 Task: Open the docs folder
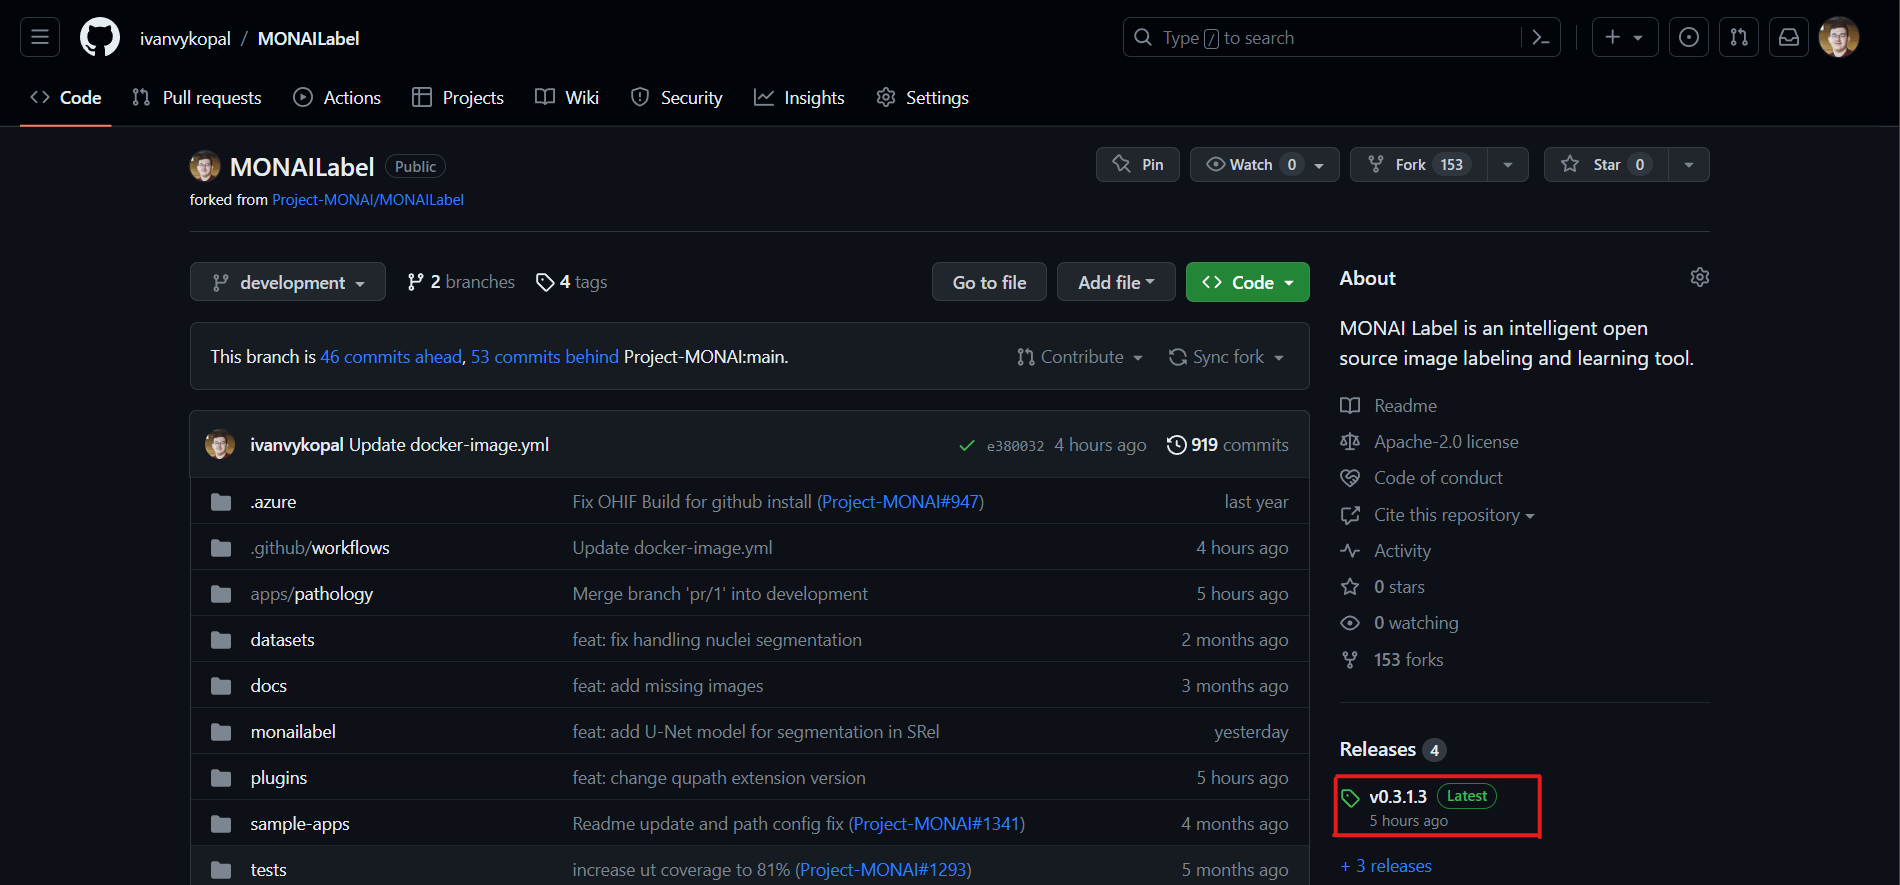(268, 686)
